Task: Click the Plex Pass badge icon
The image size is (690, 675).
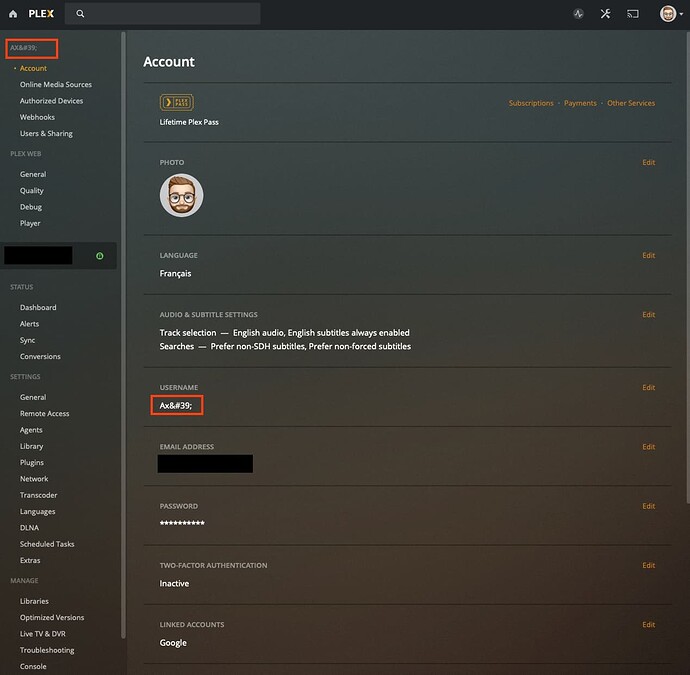Action: (176, 103)
